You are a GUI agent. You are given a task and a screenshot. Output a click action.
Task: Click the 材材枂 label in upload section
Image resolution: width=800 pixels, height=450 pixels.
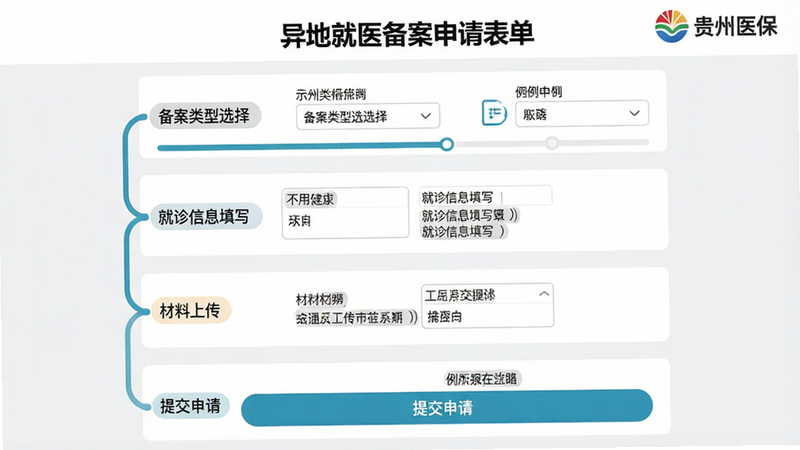(x=320, y=299)
